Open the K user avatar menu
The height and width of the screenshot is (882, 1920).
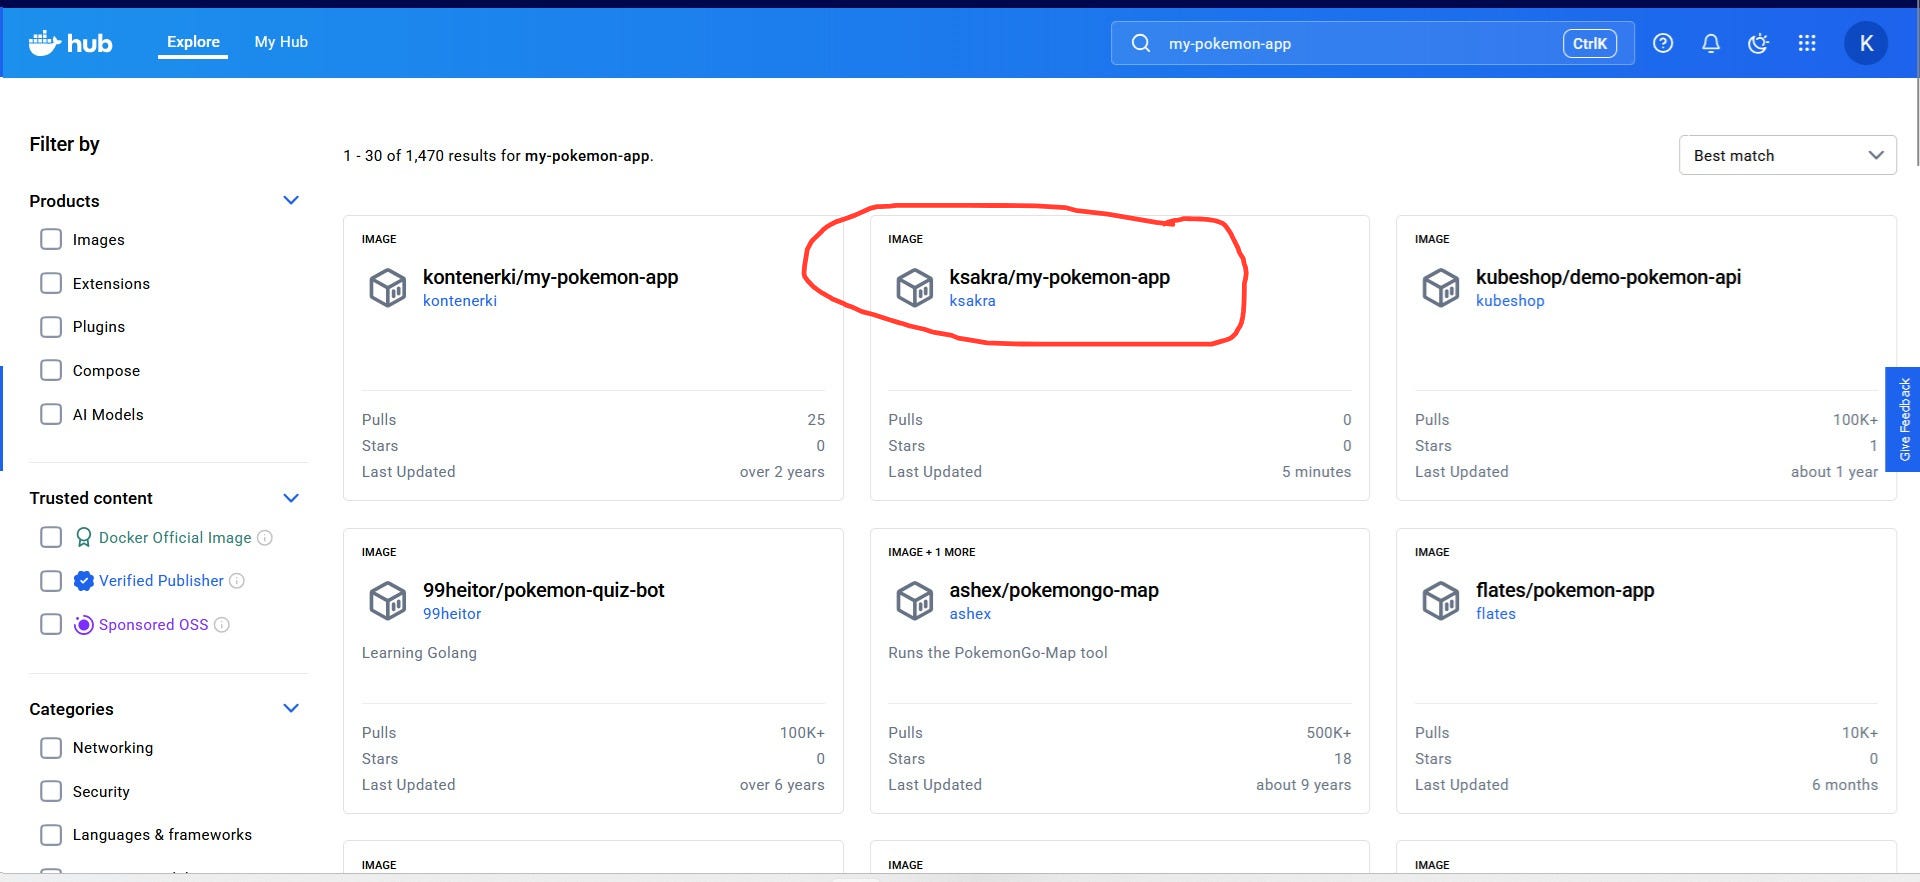pos(1866,43)
